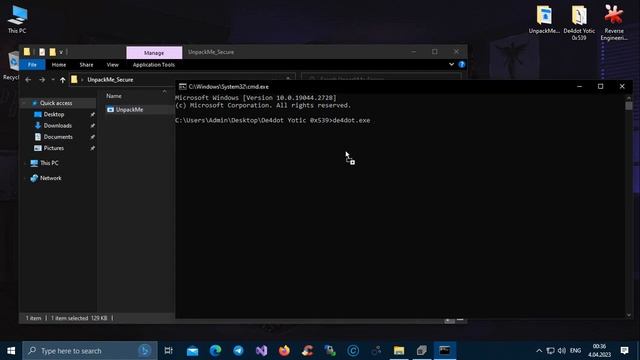The width and height of the screenshot is (640, 360).
Task: Go back in File Explorer
Action: tap(28, 80)
